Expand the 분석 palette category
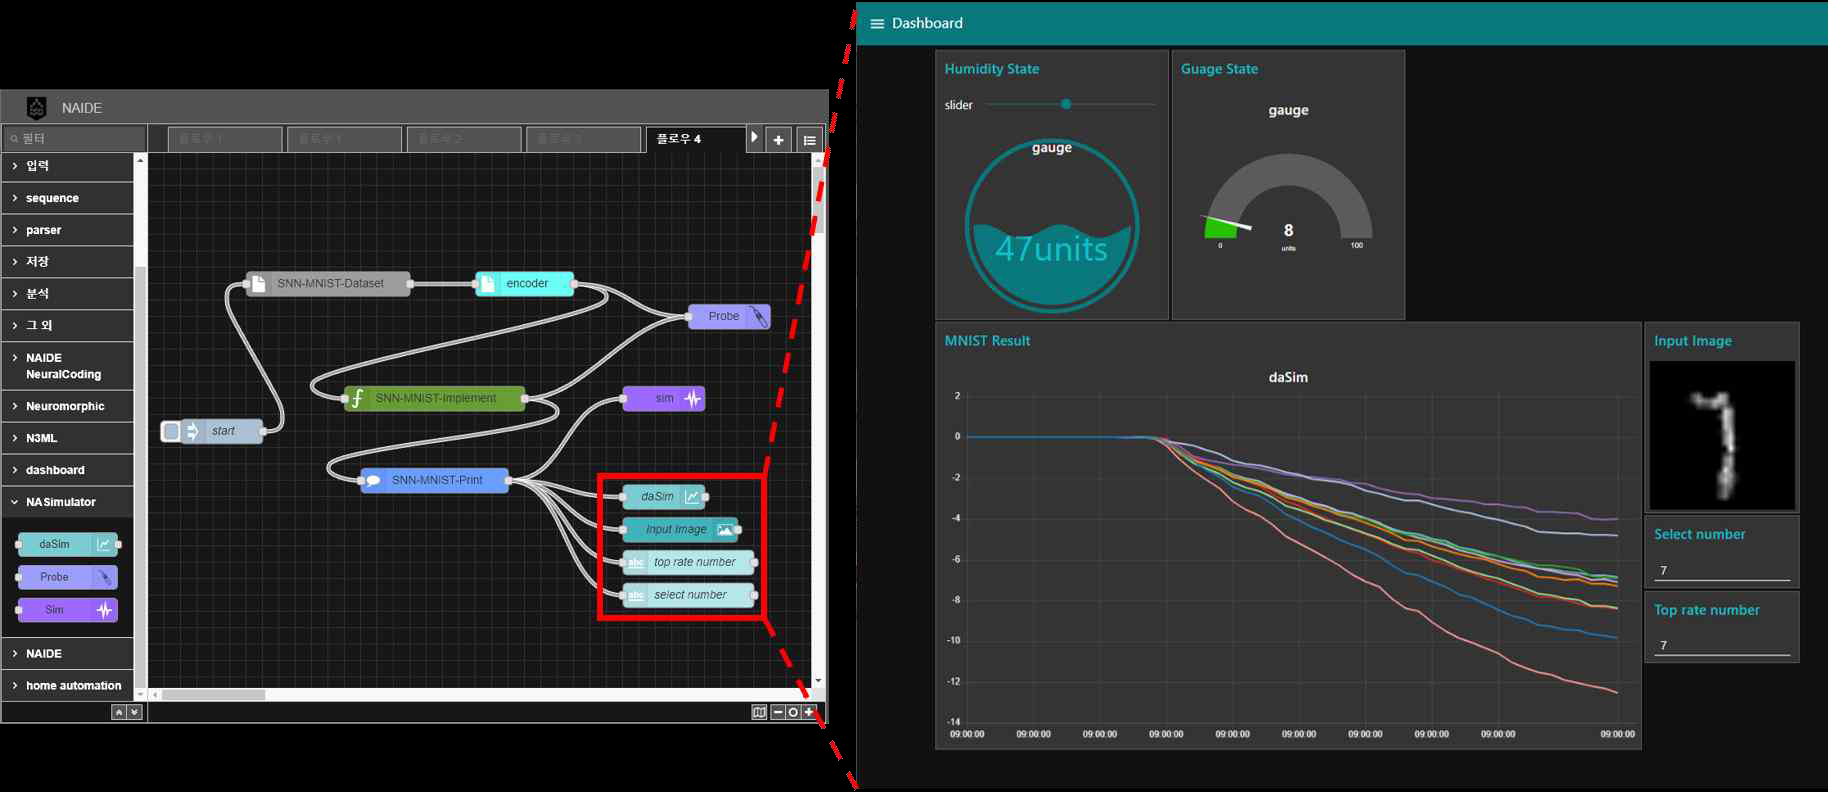1828x792 pixels. point(68,294)
